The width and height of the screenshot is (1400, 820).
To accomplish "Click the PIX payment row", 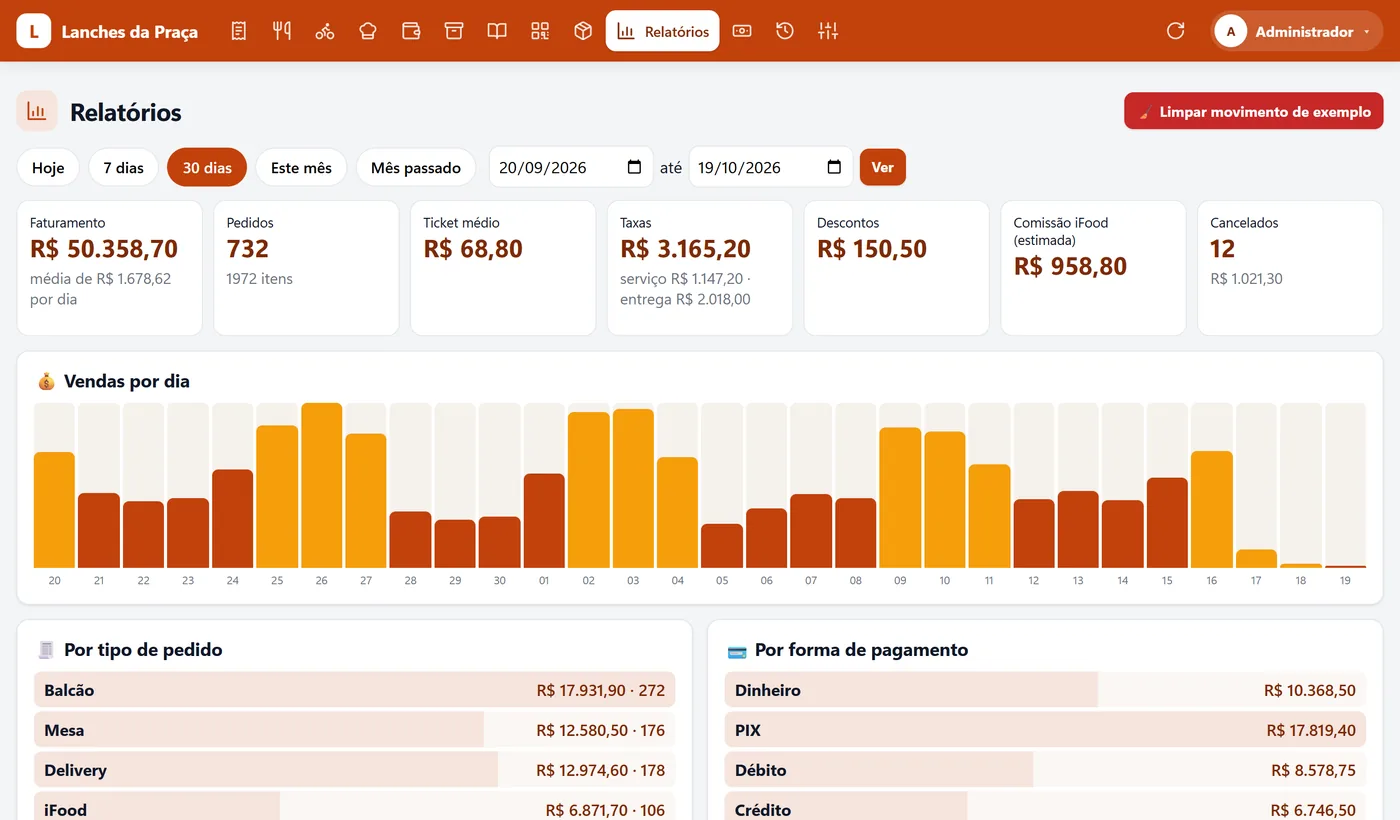I will 1045,730.
